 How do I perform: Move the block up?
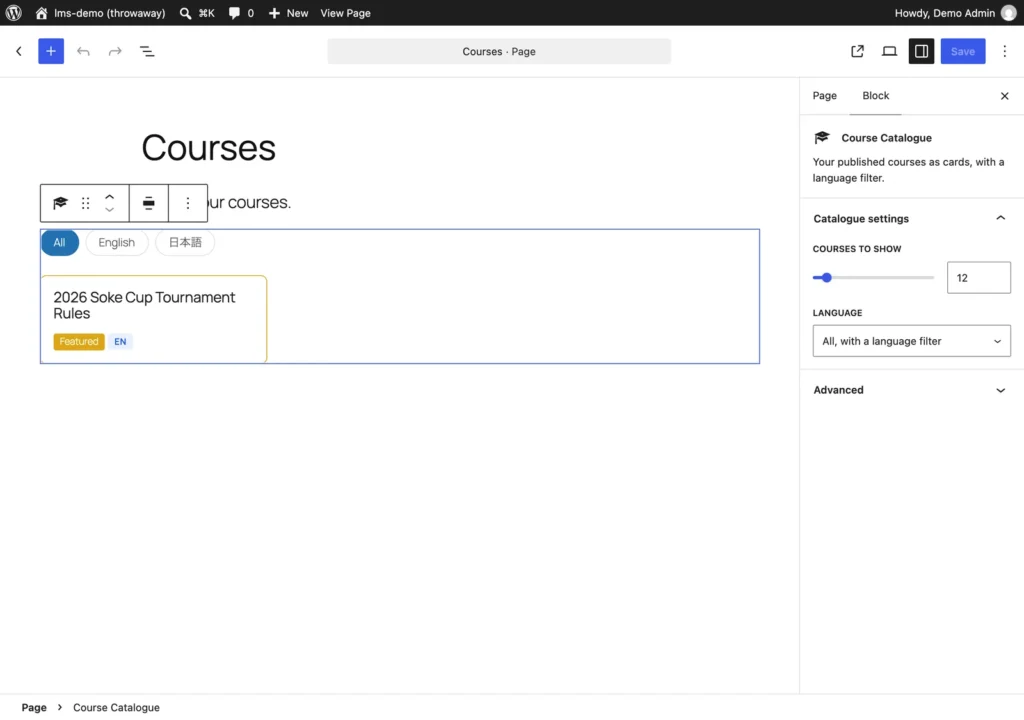click(110, 196)
